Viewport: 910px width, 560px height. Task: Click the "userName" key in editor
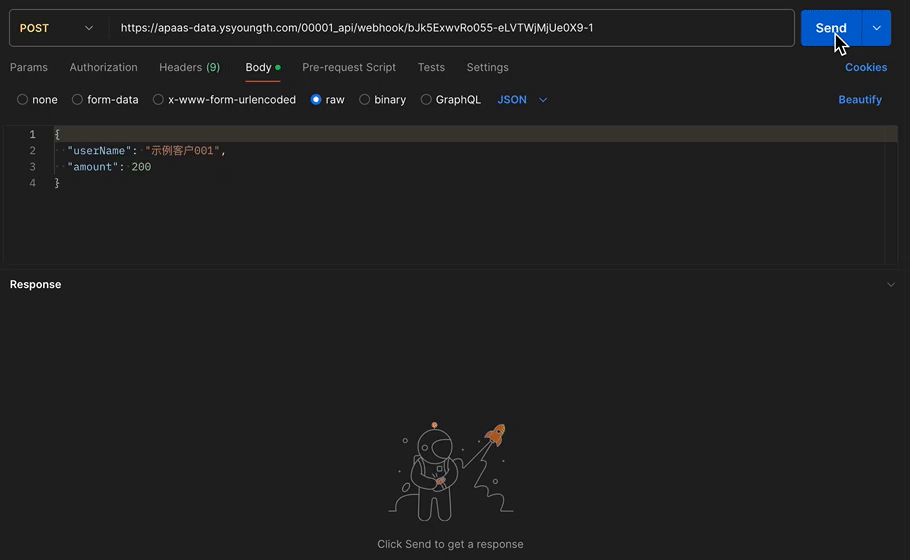(x=99, y=151)
